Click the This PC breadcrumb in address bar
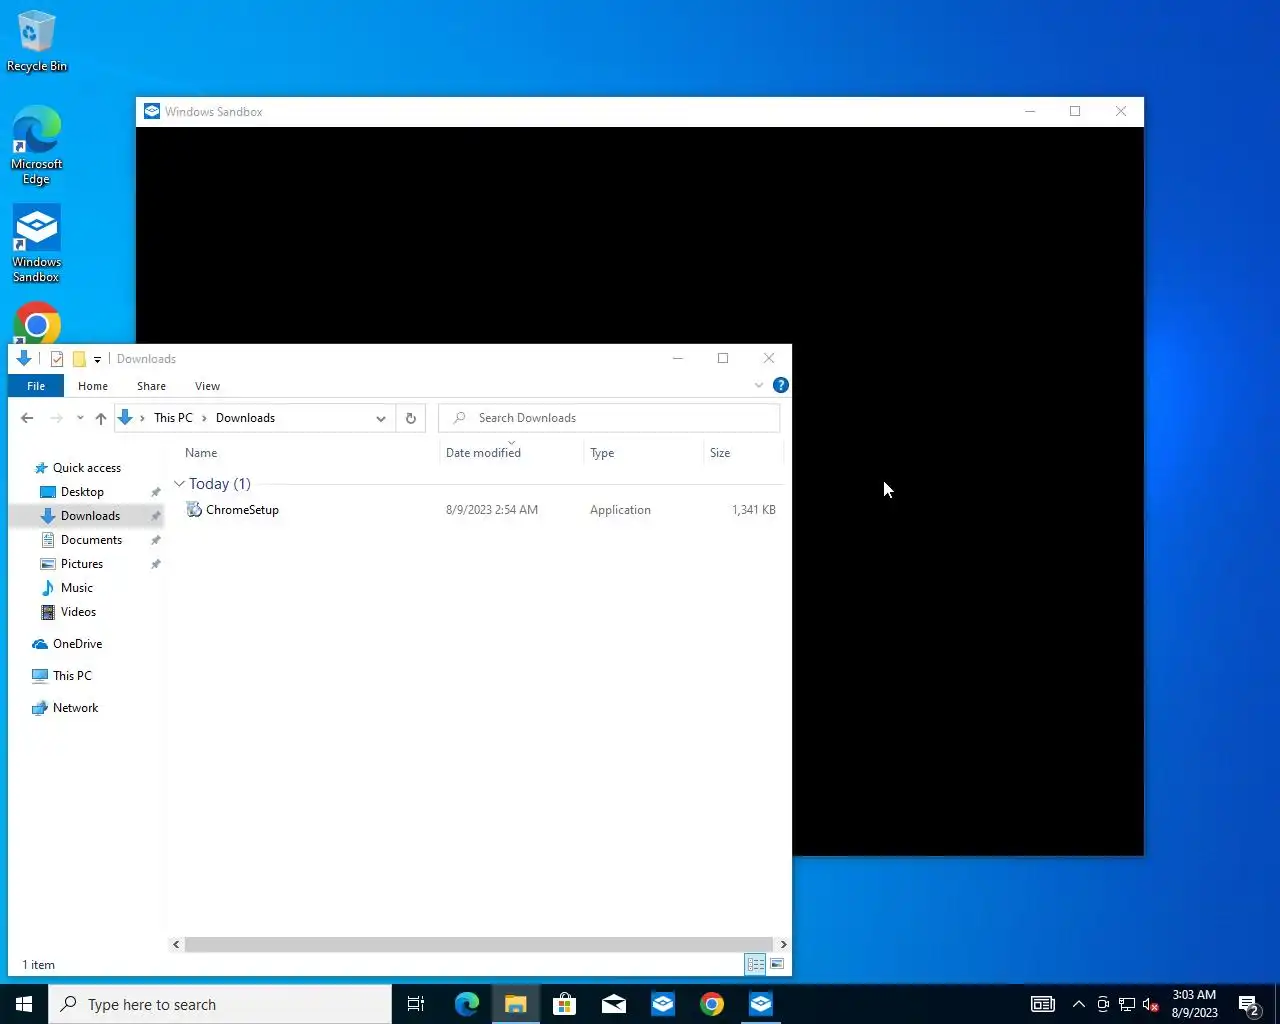 [173, 418]
